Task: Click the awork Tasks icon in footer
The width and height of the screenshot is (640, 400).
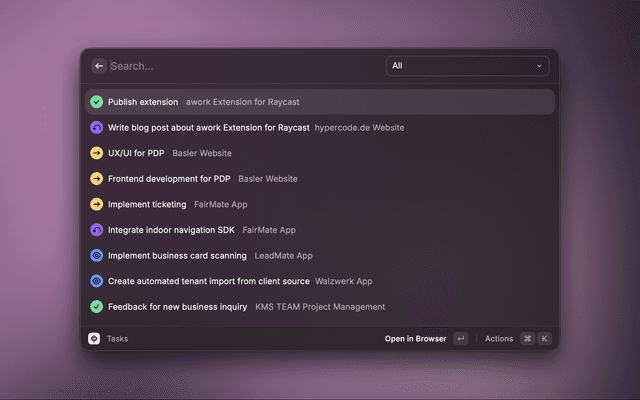Action: point(94,339)
